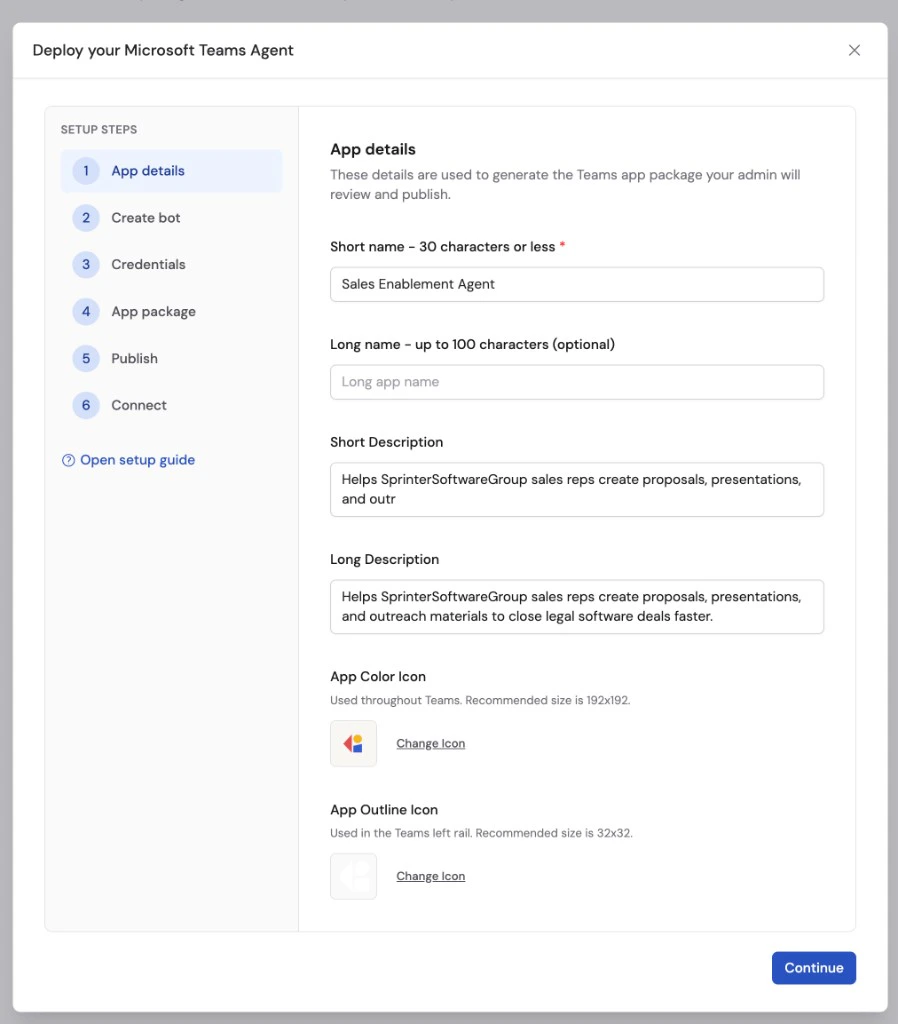This screenshot has width=898, height=1024.
Task: Click the dialog title 'Deploy your Microsoft Teams Agent'
Action: (163, 50)
